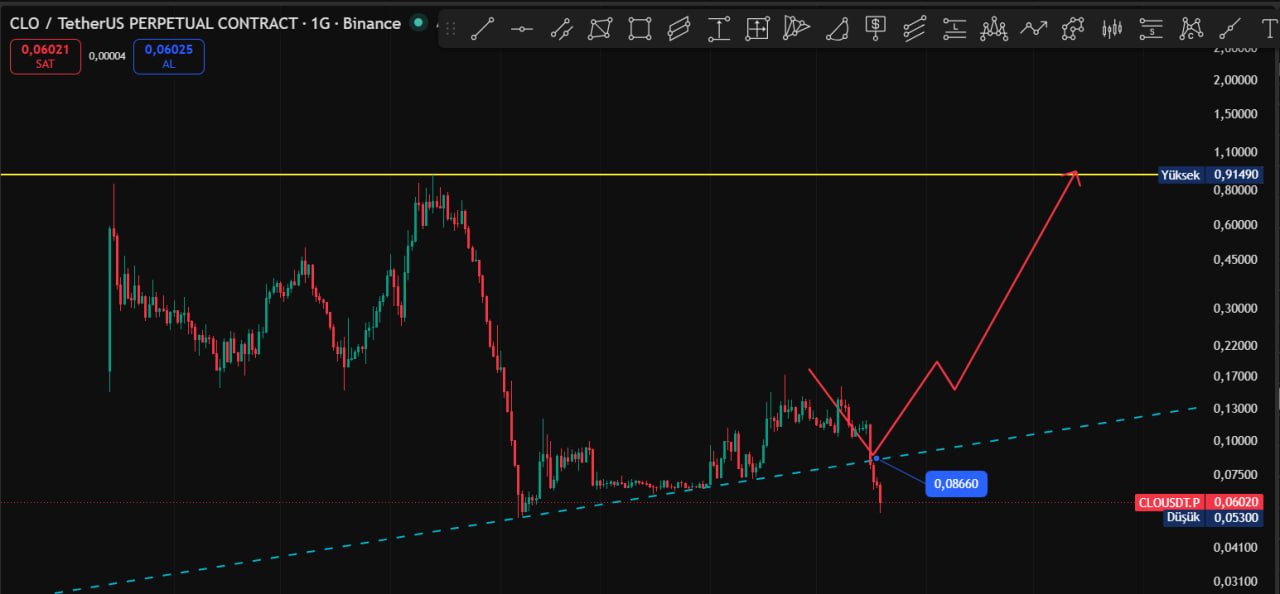The image size is (1280, 594).
Task: Select the horizontal line tool
Action: tap(521, 29)
